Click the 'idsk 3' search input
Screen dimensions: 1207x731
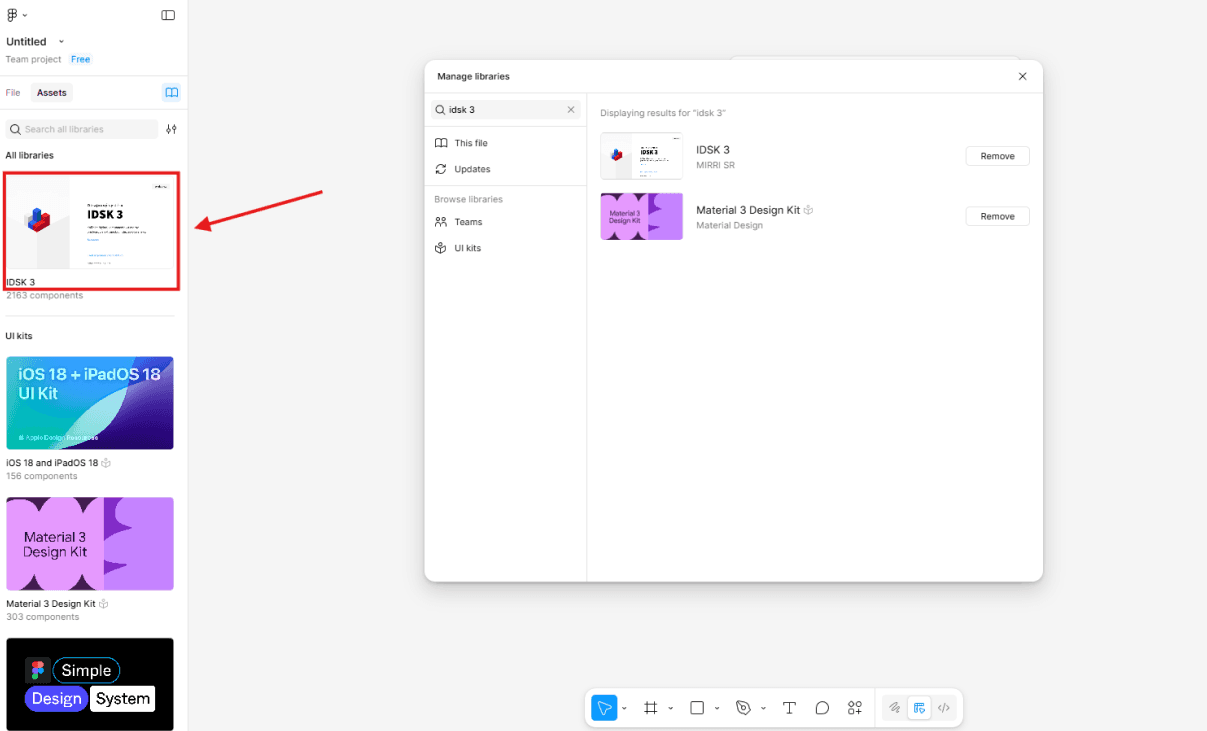coord(505,110)
